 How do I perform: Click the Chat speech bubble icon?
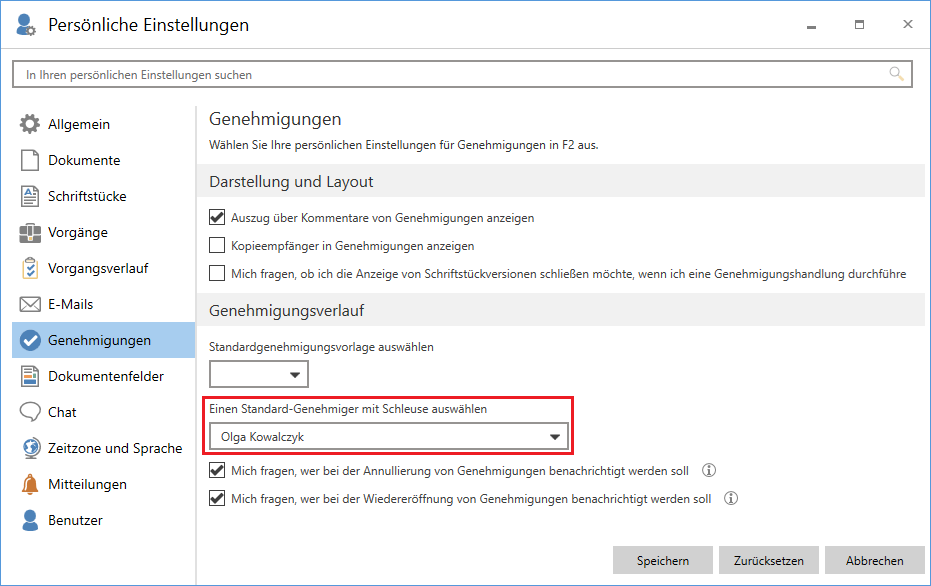pyautogui.click(x=30, y=413)
